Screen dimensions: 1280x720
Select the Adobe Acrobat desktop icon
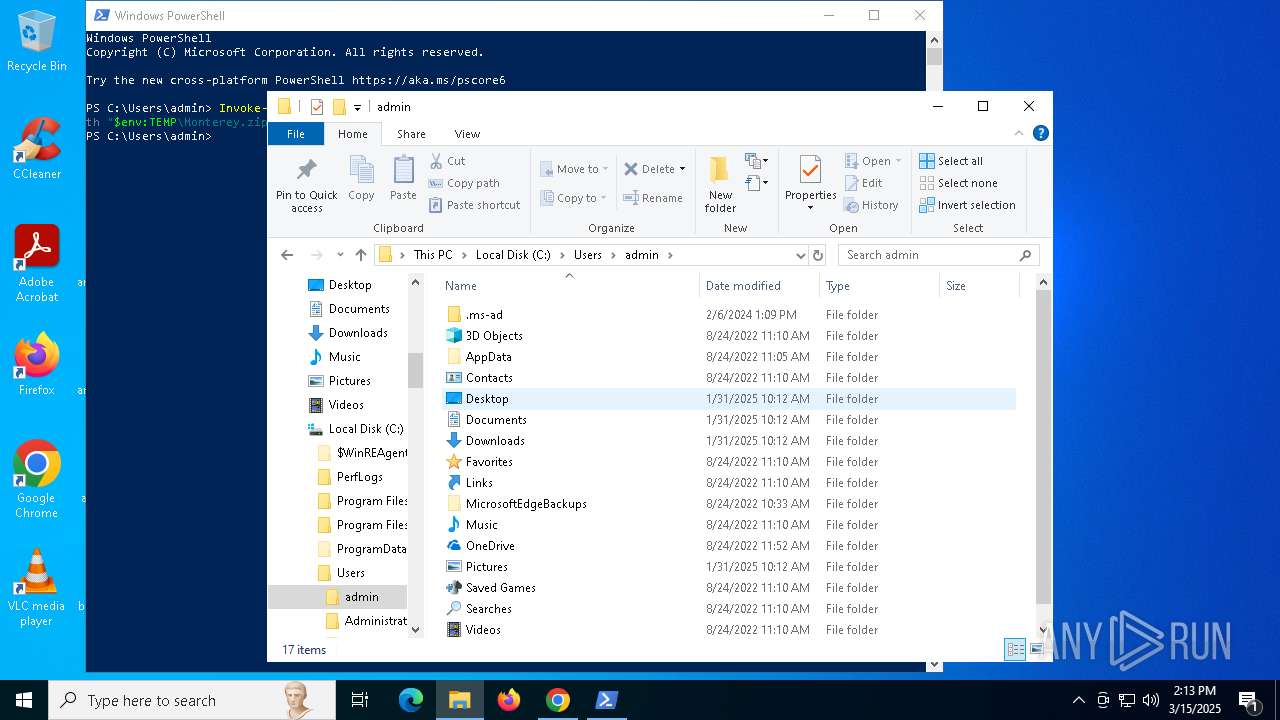pyautogui.click(x=37, y=264)
